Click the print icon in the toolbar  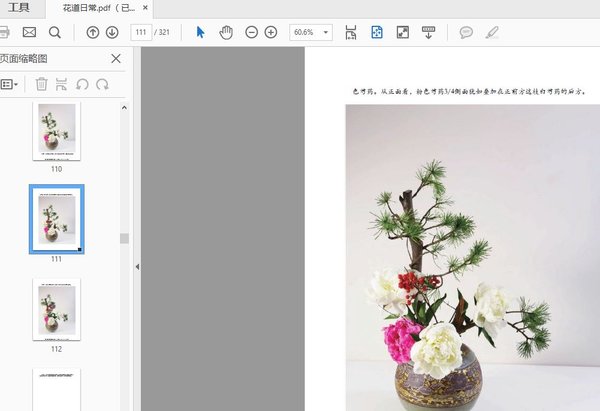click(4, 33)
